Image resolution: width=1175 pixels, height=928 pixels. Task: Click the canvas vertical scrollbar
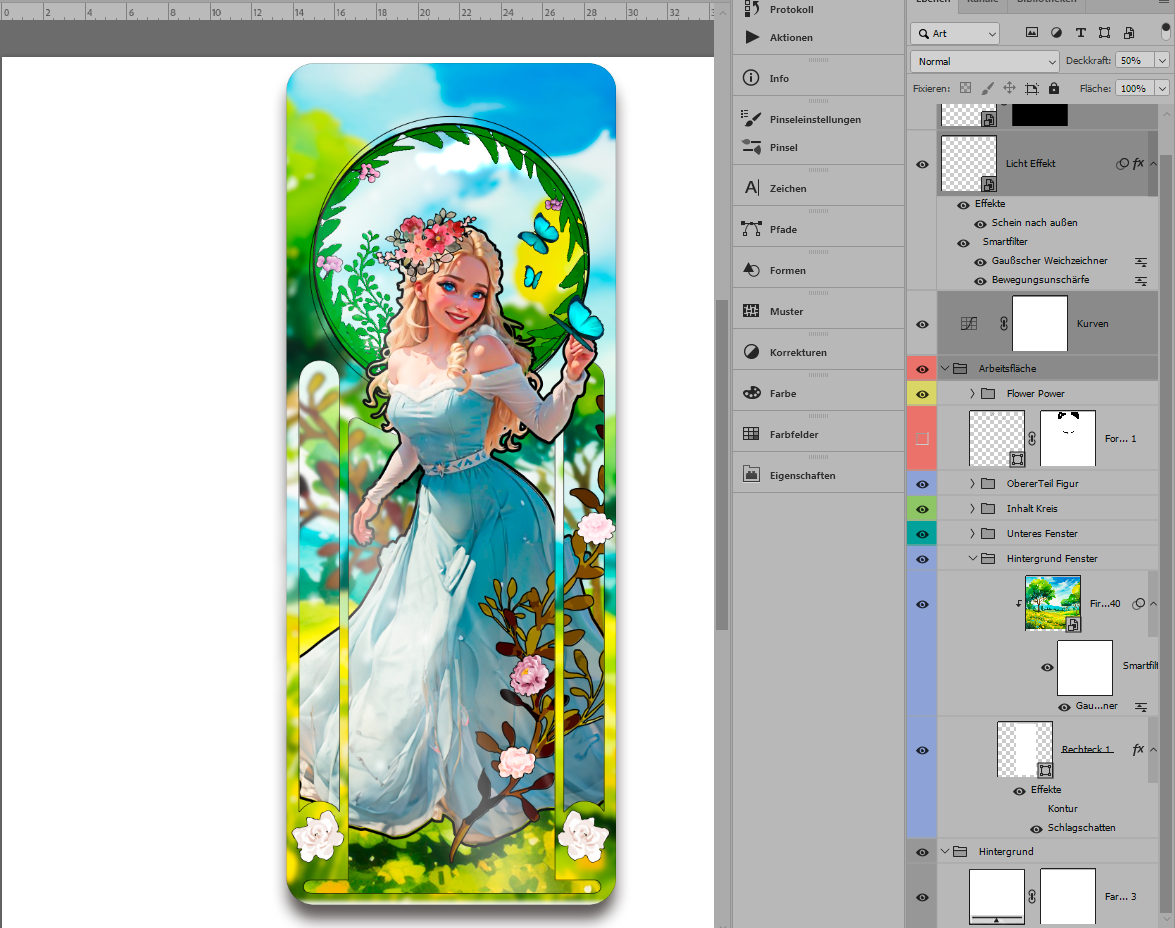coord(722,465)
